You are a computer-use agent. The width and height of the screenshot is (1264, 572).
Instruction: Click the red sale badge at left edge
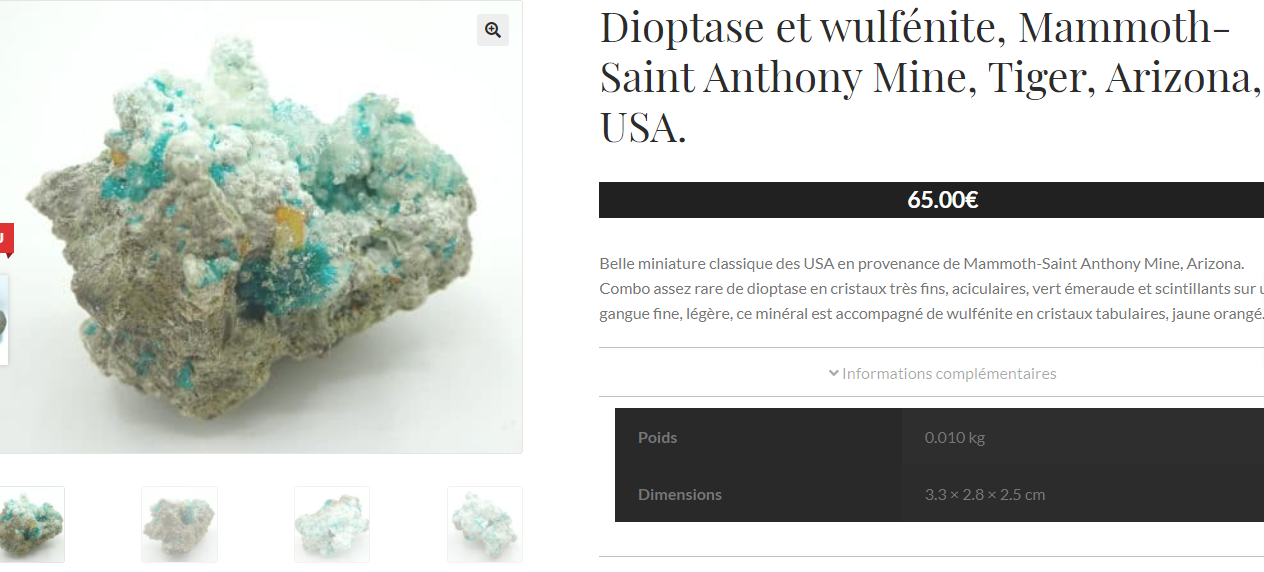6,238
